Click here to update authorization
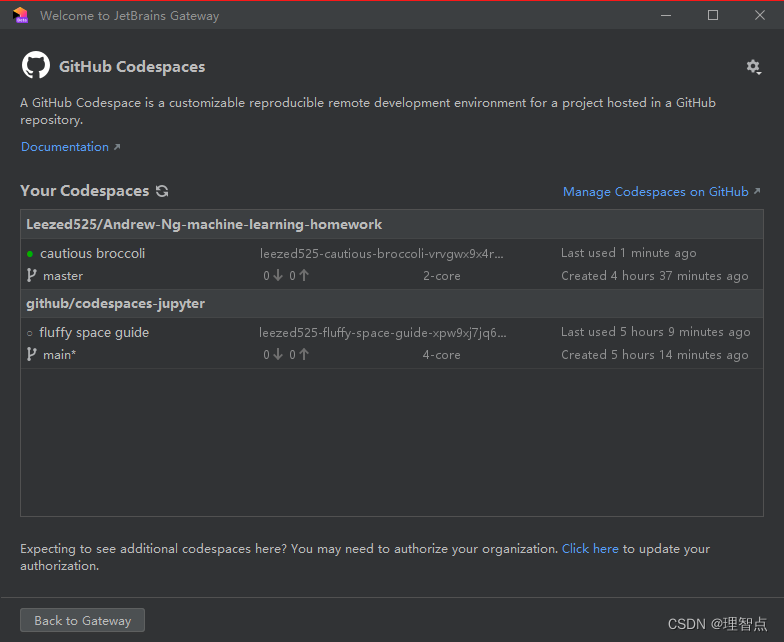Screen dimensions: 784x642 pyautogui.click(x=590, y=548)
